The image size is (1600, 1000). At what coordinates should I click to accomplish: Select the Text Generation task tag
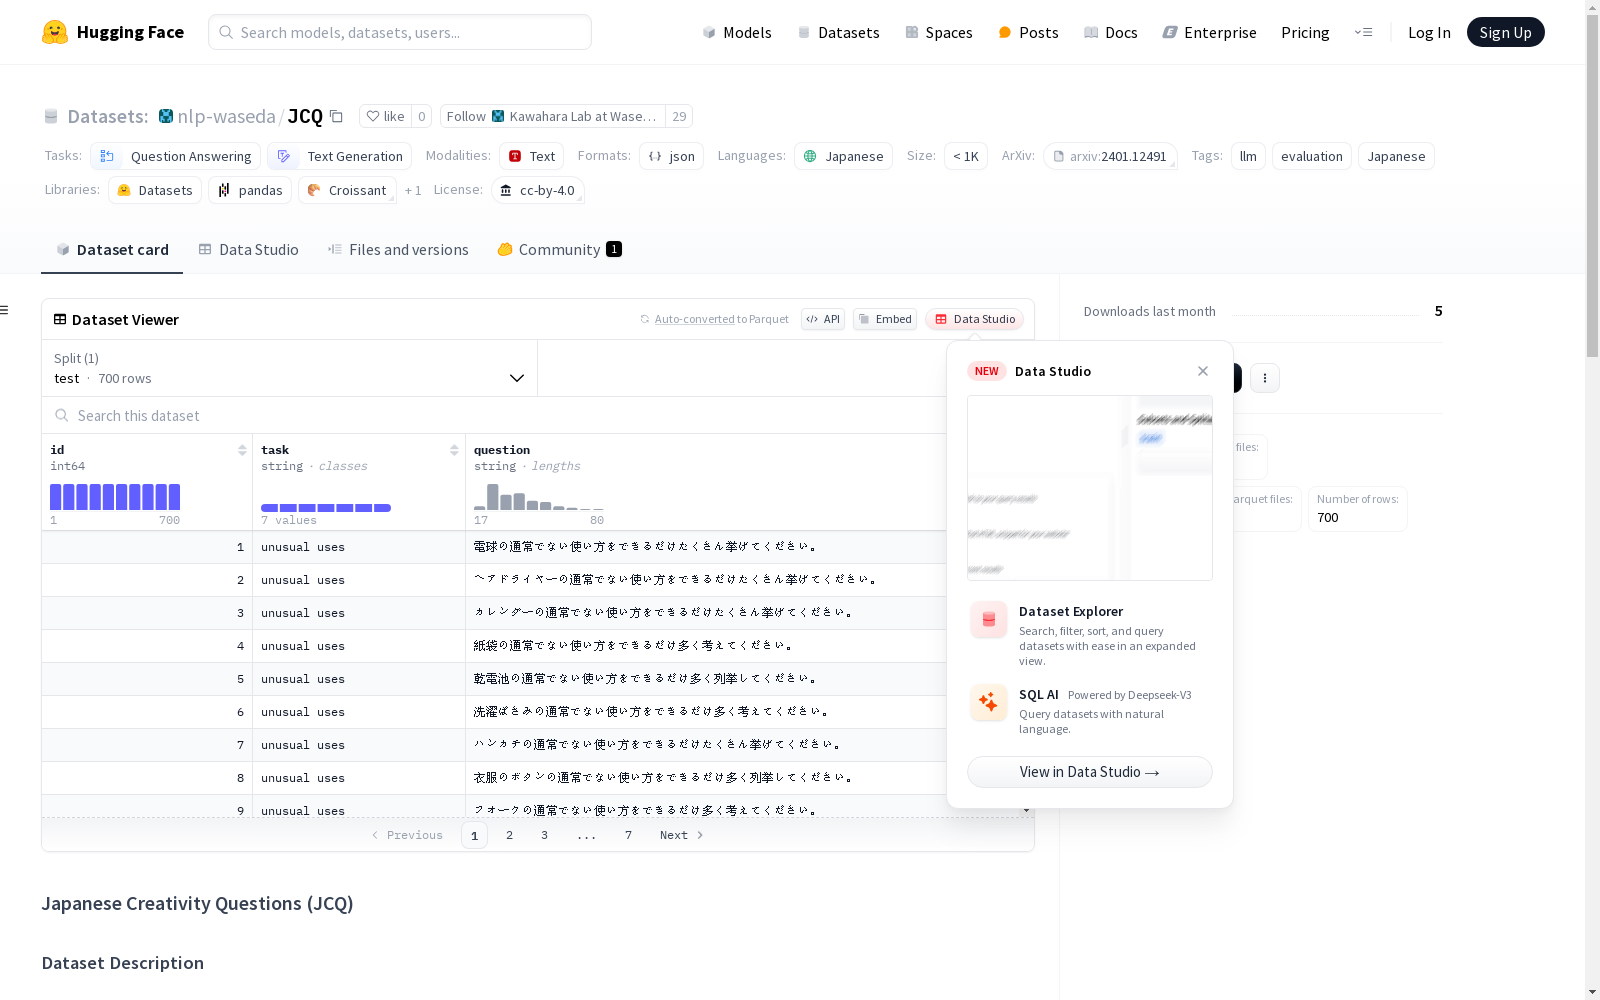(340, 156)
